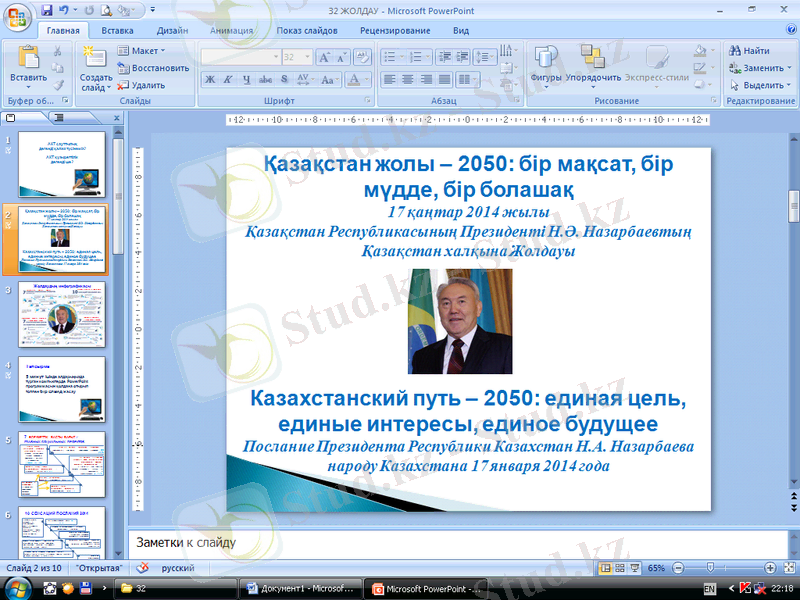Open the Insert (Вставка) ribbon tab
This screenshot has width=800, height=600.
pos(117,31)
